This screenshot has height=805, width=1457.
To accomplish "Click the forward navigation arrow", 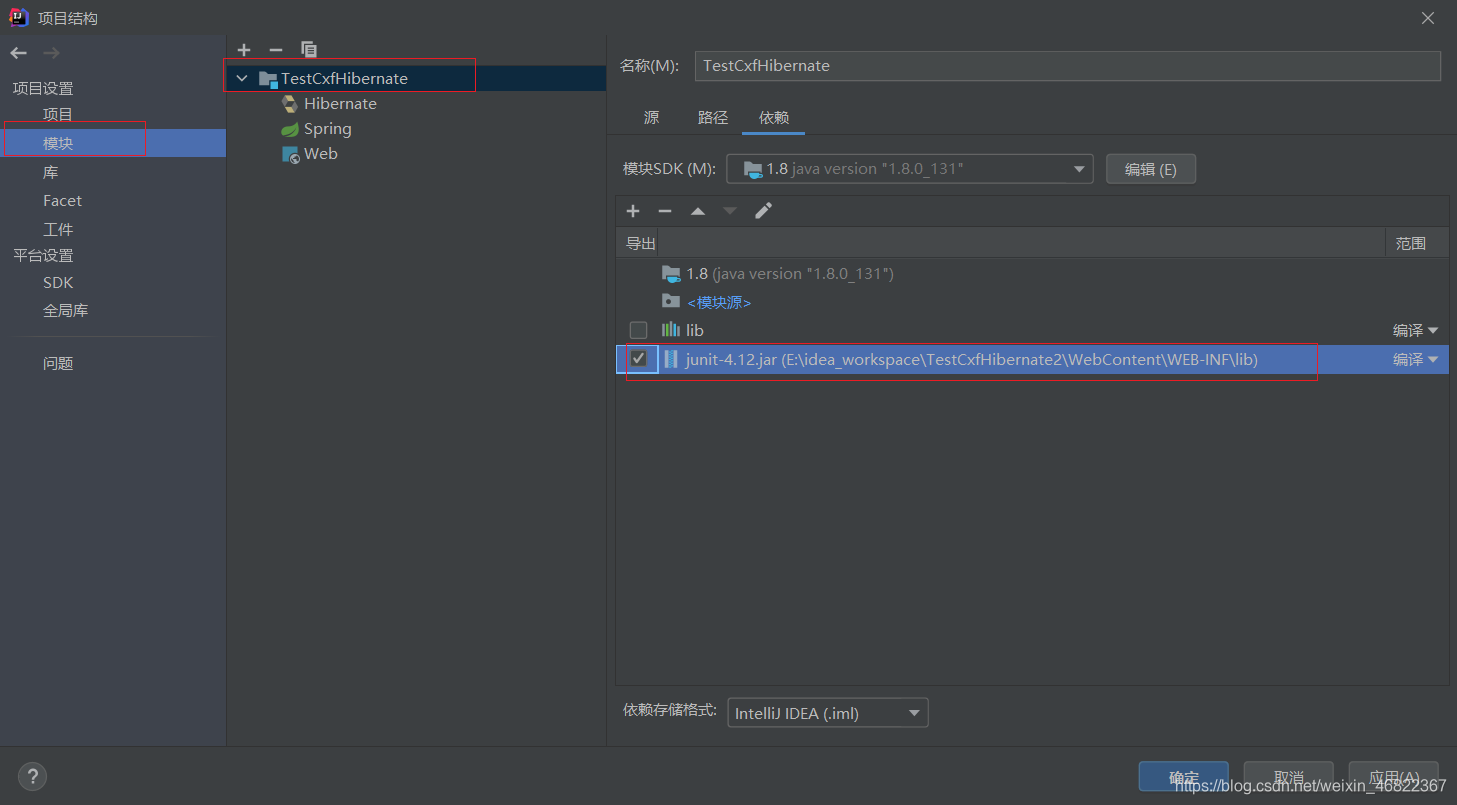I will tap(51, 53).
